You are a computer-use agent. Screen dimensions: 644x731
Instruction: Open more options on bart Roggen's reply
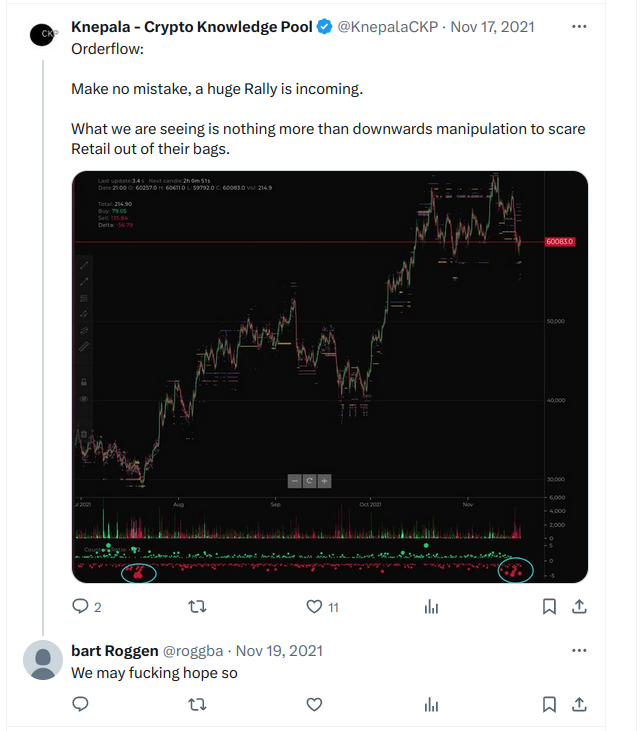(x=579, y=650)
